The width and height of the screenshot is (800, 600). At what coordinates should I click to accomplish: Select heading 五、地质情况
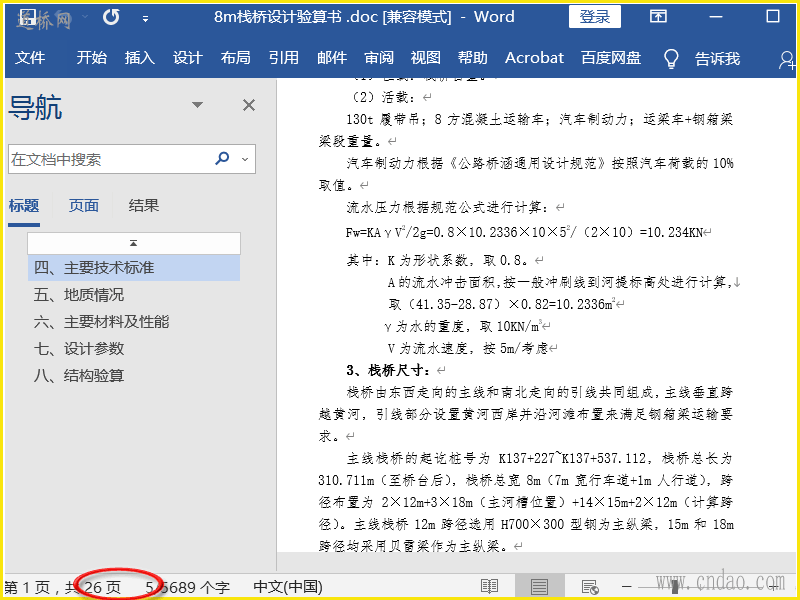pos(79,294)
